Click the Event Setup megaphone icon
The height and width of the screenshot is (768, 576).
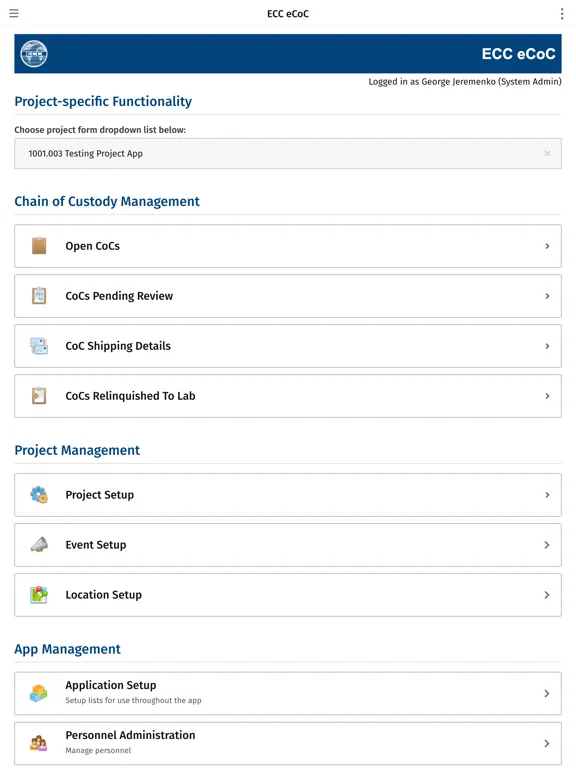click(39, 545)
